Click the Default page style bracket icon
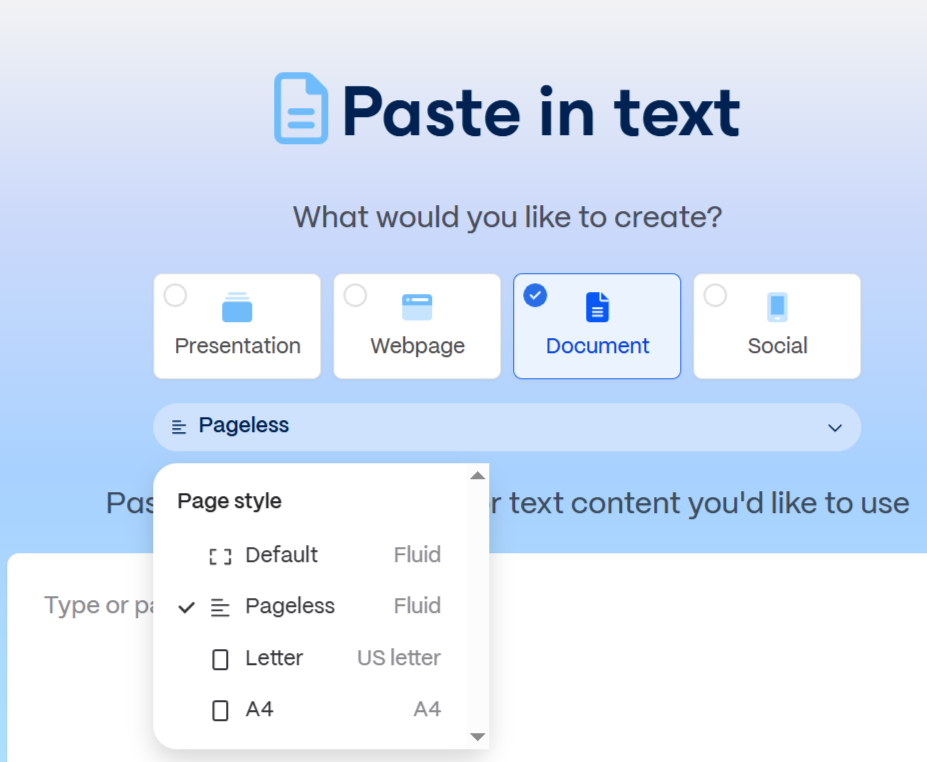This screenshot has width=927, height=762. point(220,556)
